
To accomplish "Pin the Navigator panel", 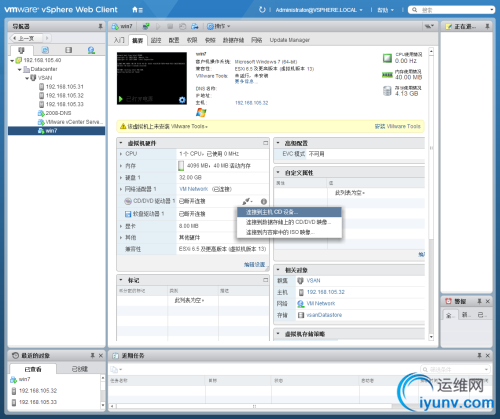I will (100, 26).
